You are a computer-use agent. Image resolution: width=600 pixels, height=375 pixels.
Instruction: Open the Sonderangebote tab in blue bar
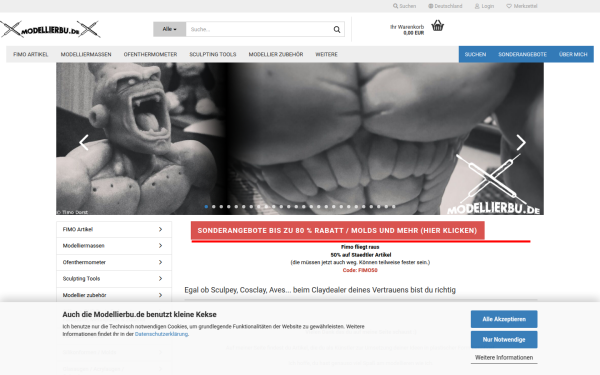[522, 54]
